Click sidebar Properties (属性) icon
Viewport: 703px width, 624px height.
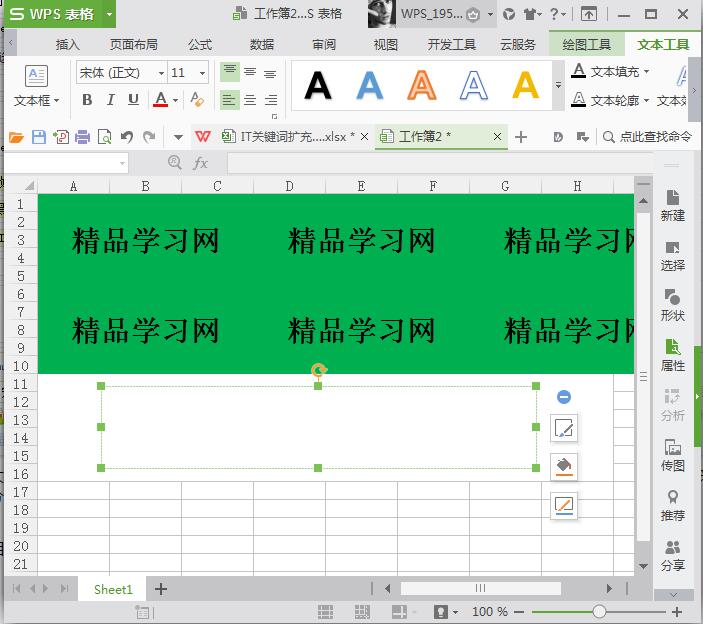click(673, 355)
